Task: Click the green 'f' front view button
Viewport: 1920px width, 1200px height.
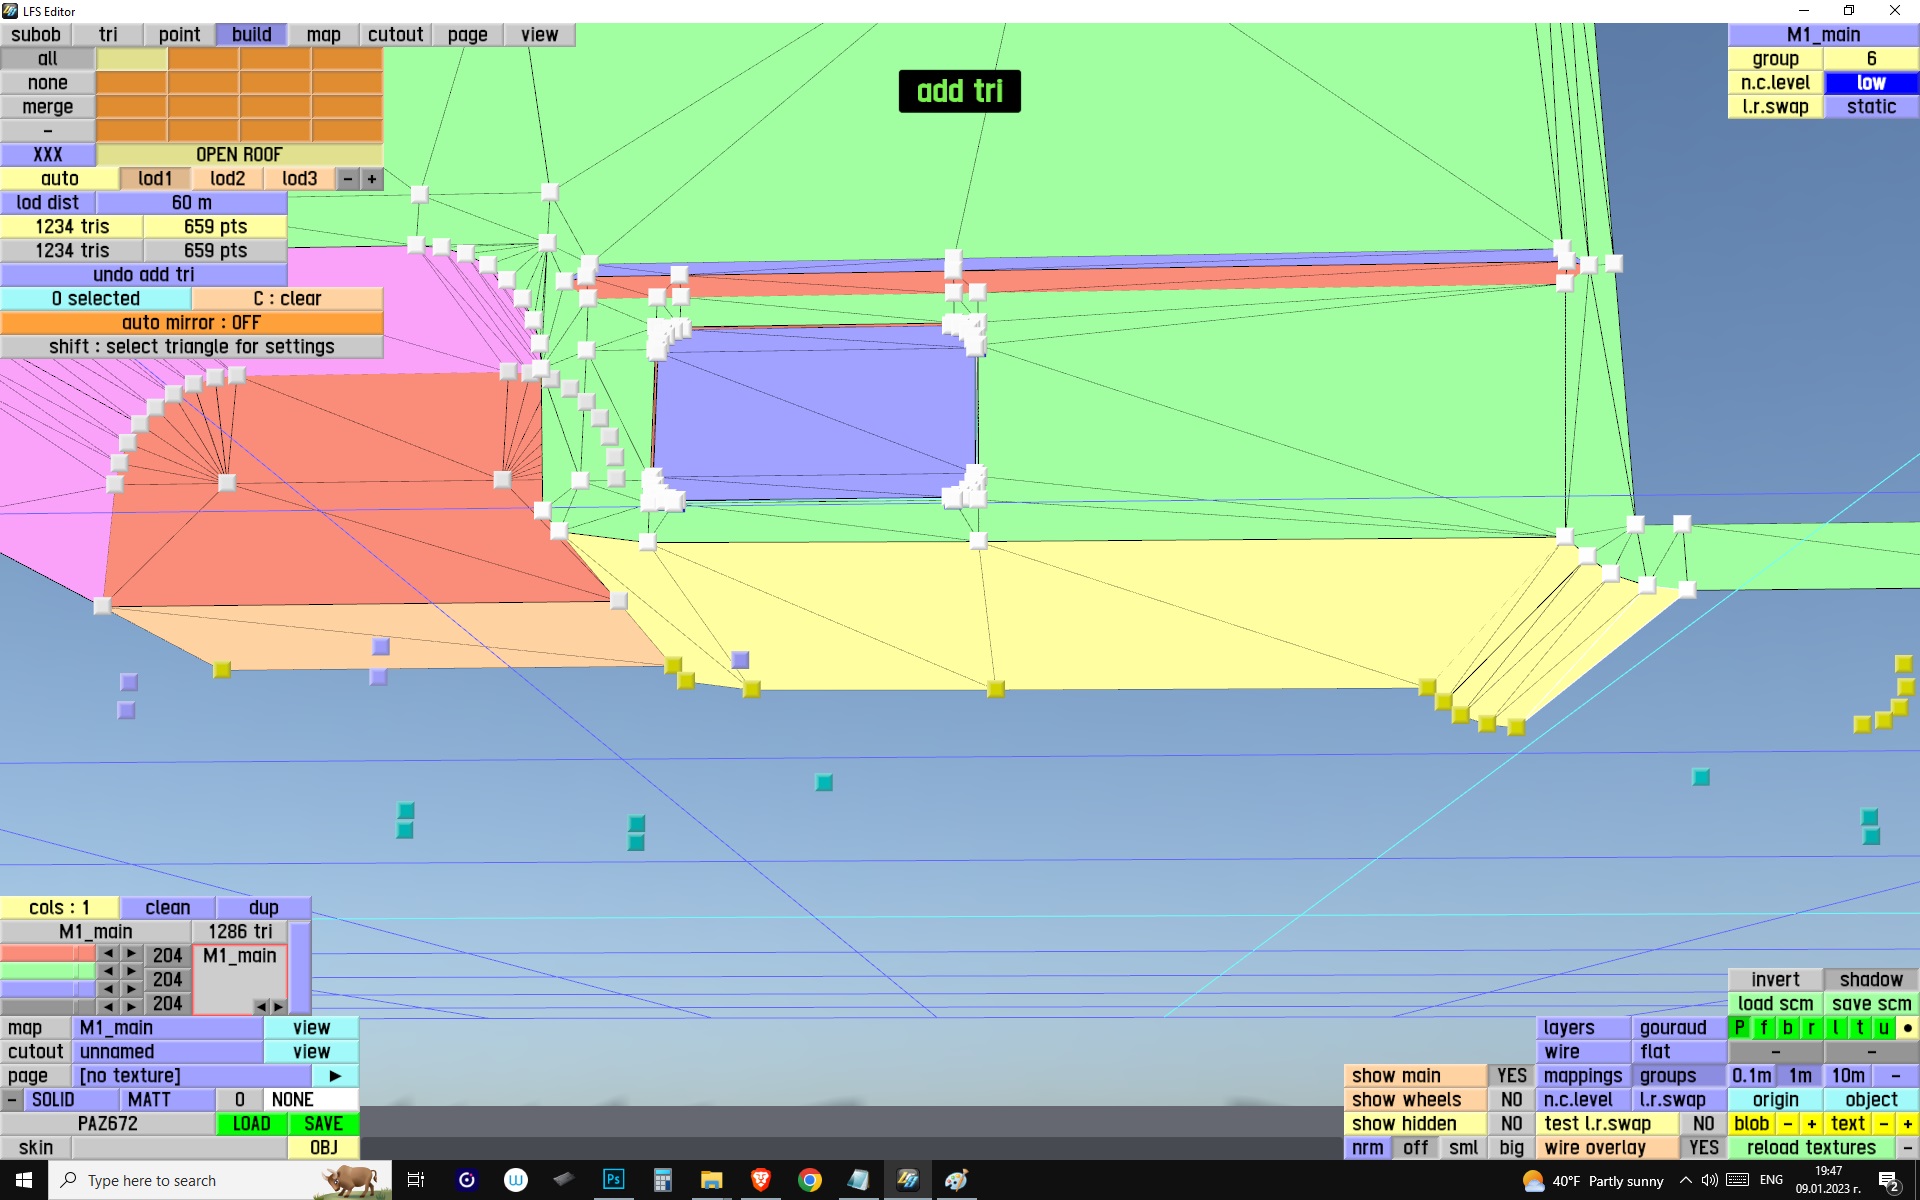Action: pos(1764,1027)
